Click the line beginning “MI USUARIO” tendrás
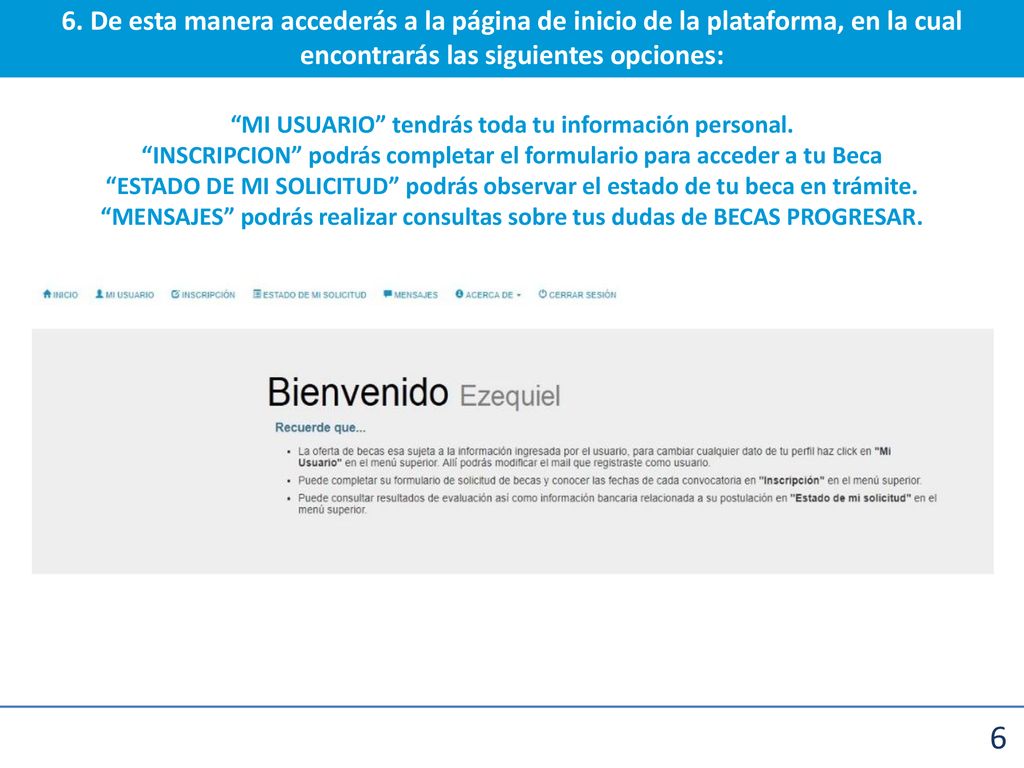Screen dimensions: 1024x768 tap(512, 125)
